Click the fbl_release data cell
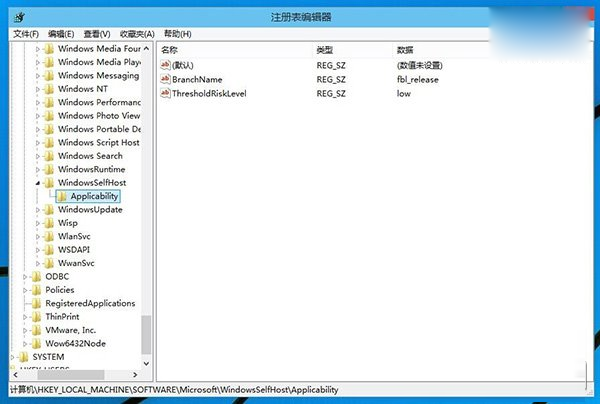 click(x=418, y=80)
